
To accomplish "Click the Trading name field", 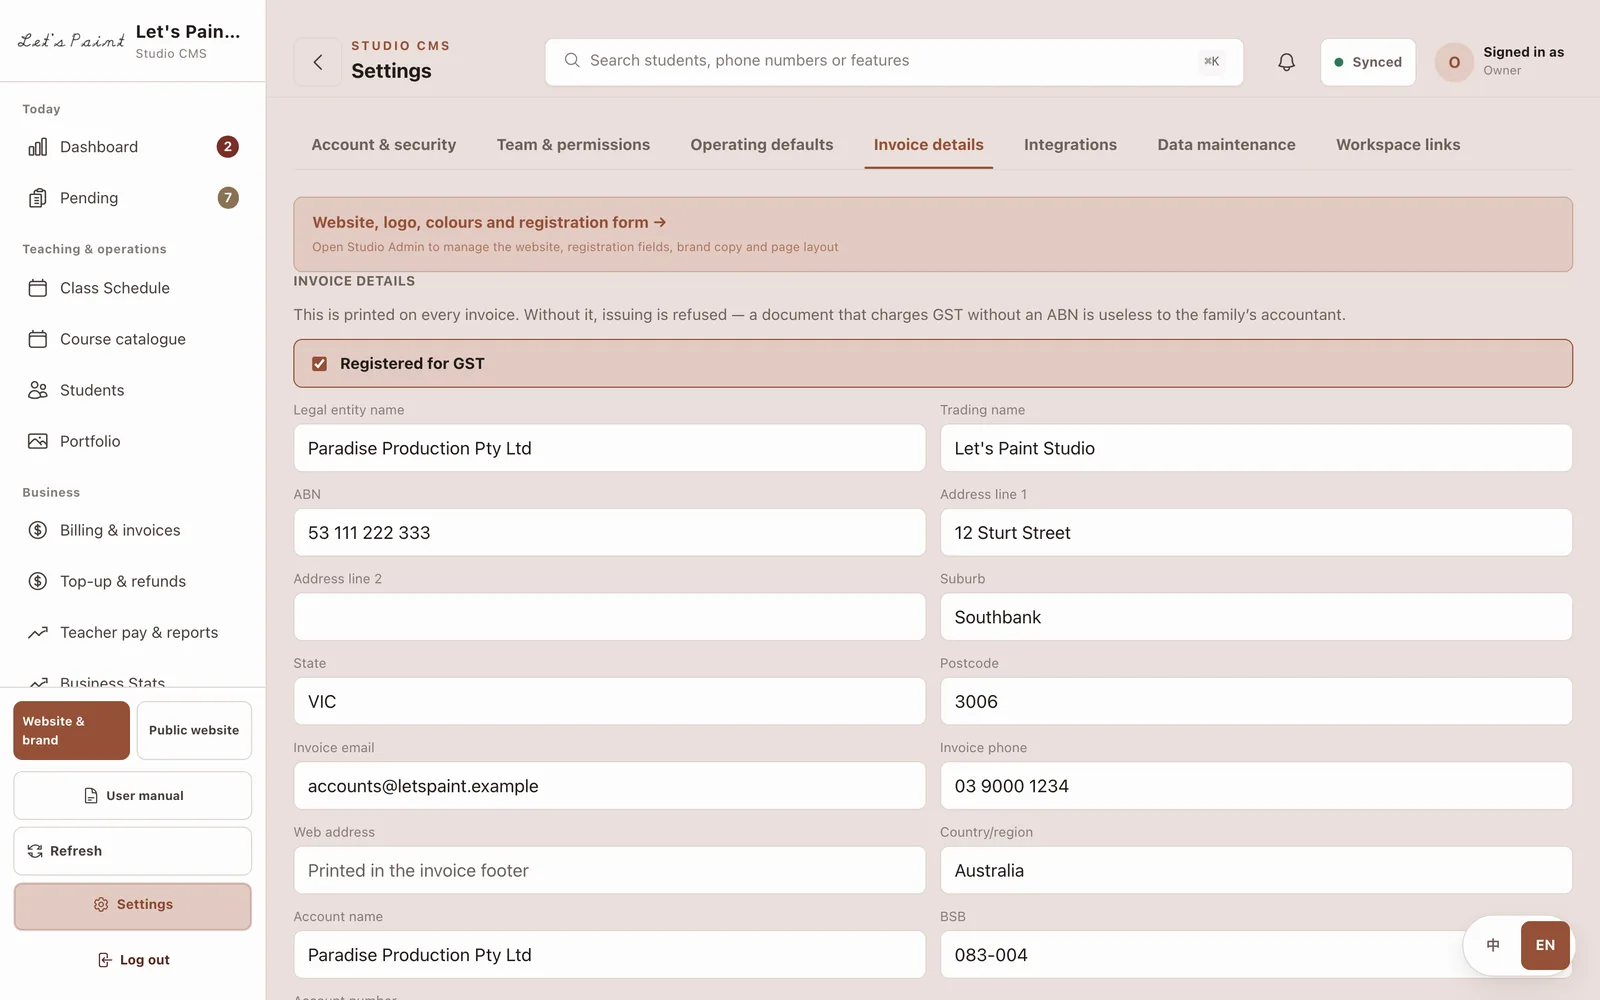I will 1256,448.
